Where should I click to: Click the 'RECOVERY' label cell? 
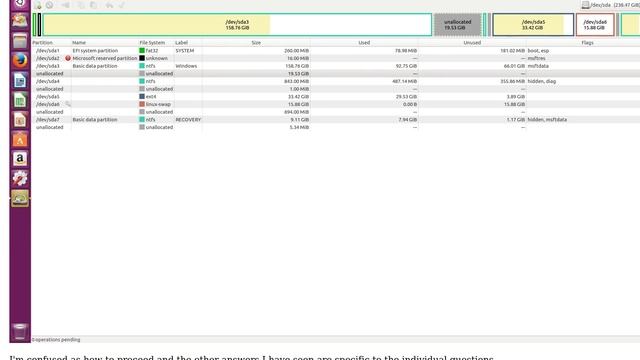(188, 120)
